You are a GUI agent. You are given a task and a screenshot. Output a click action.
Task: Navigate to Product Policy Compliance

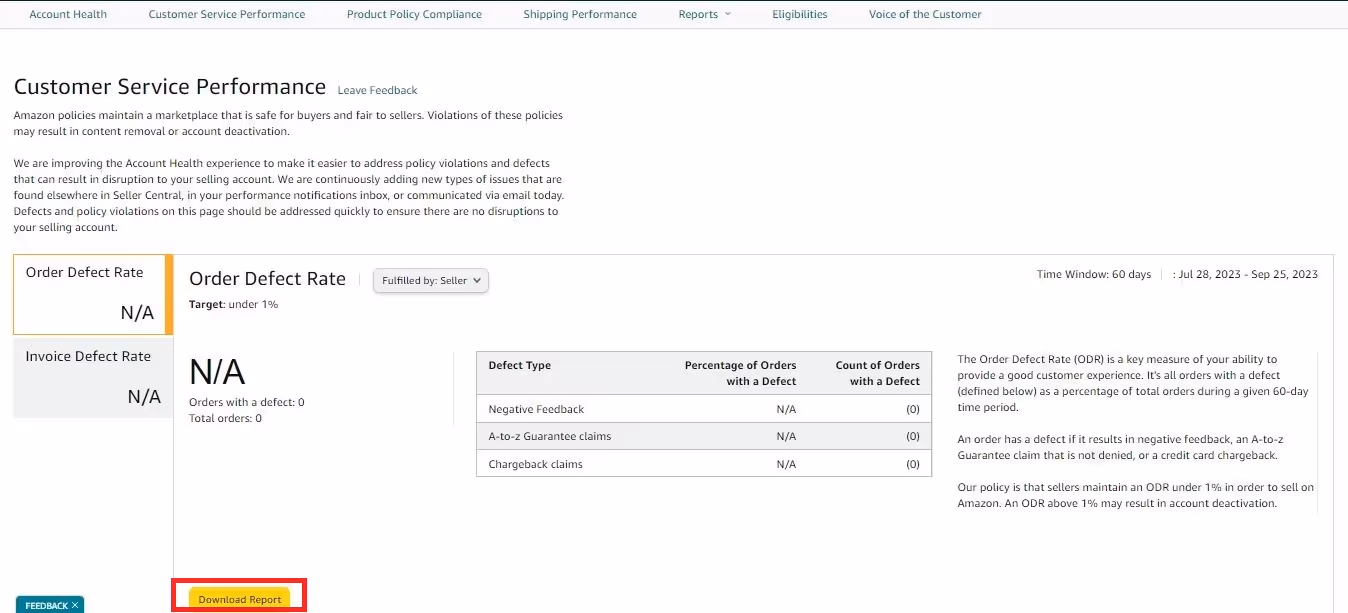point(414,14)
